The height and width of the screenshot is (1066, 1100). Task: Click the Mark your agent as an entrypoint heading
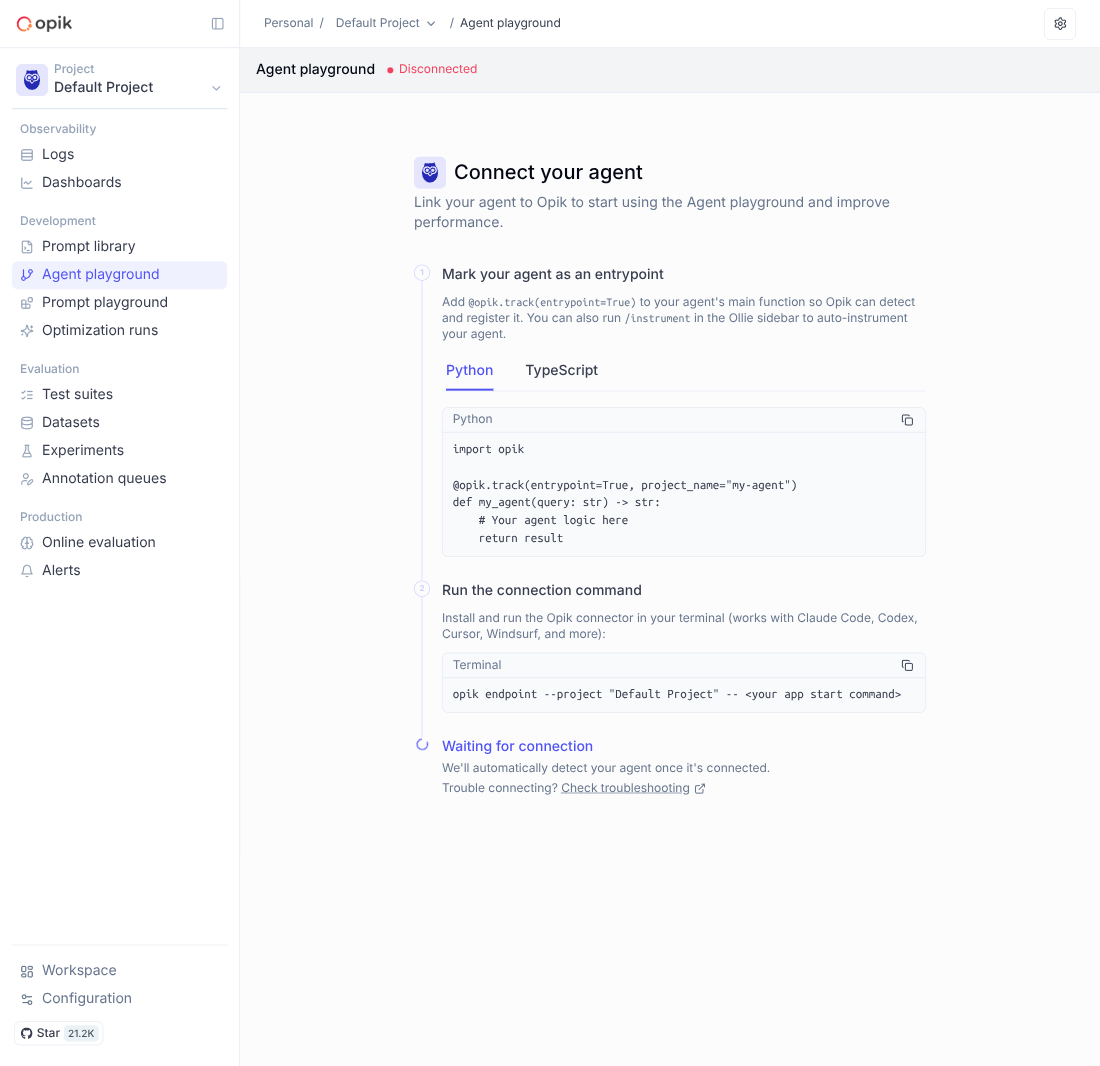pos(552,274)
